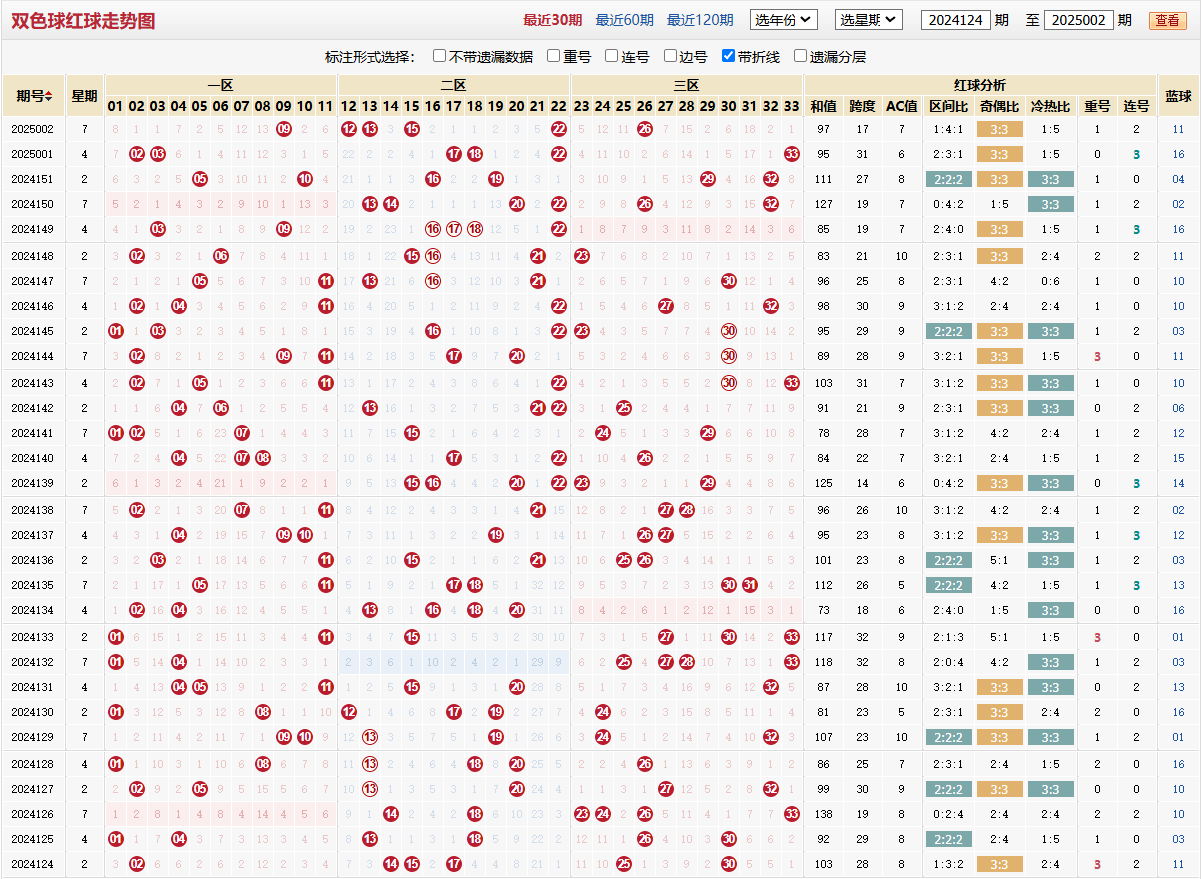Click 和值 127 in row 2024150
Screen dimensions: 1201x879
823,204
